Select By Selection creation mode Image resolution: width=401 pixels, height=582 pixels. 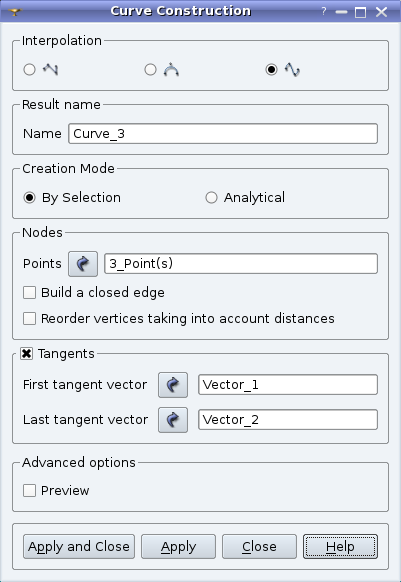coord(30,197)
